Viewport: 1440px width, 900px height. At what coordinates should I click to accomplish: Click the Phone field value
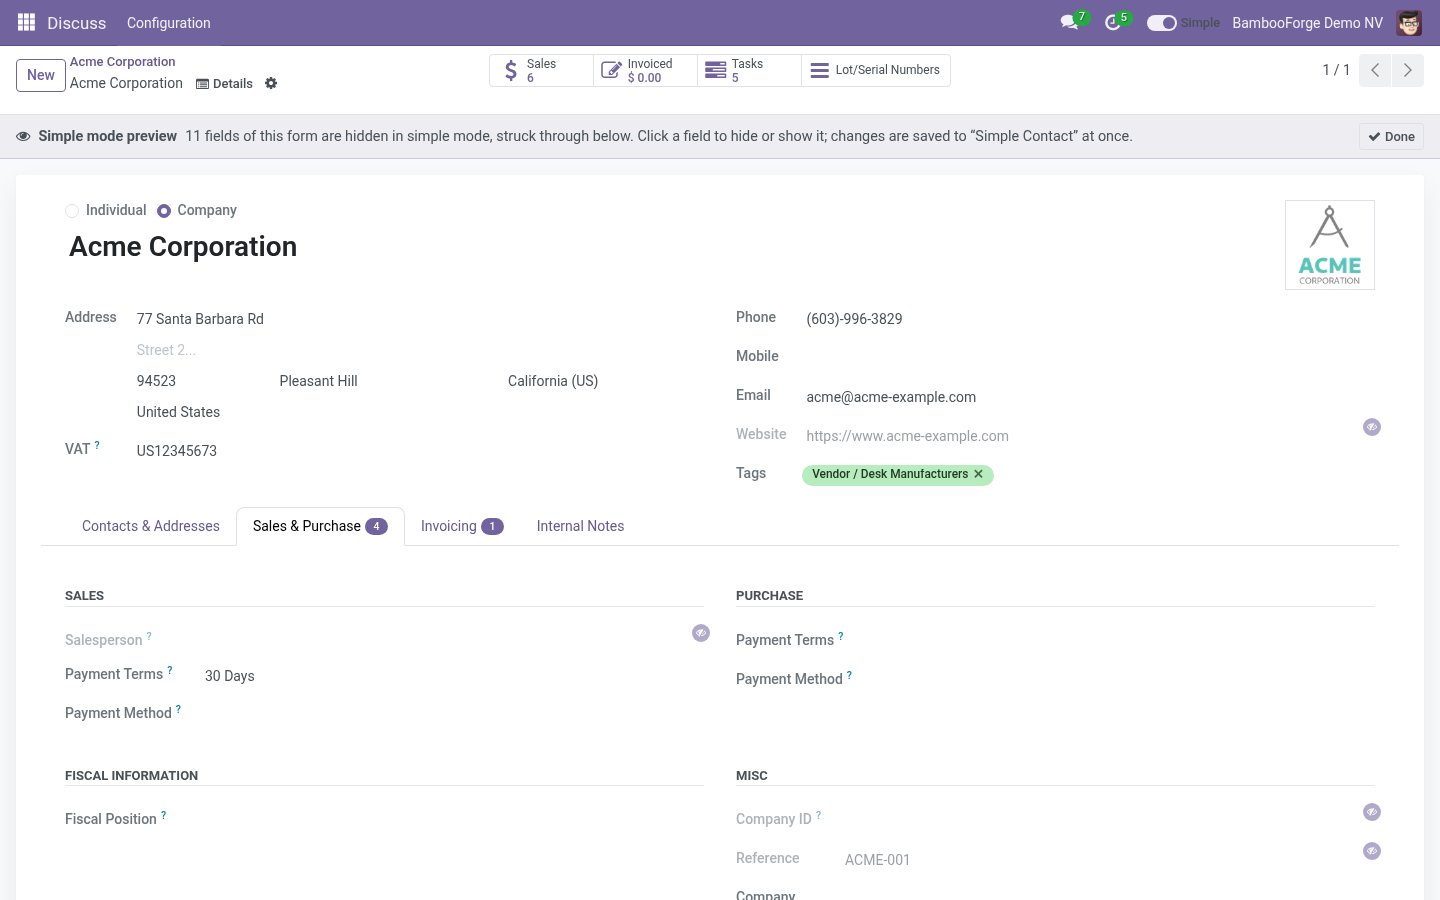tap(1090, 319)
